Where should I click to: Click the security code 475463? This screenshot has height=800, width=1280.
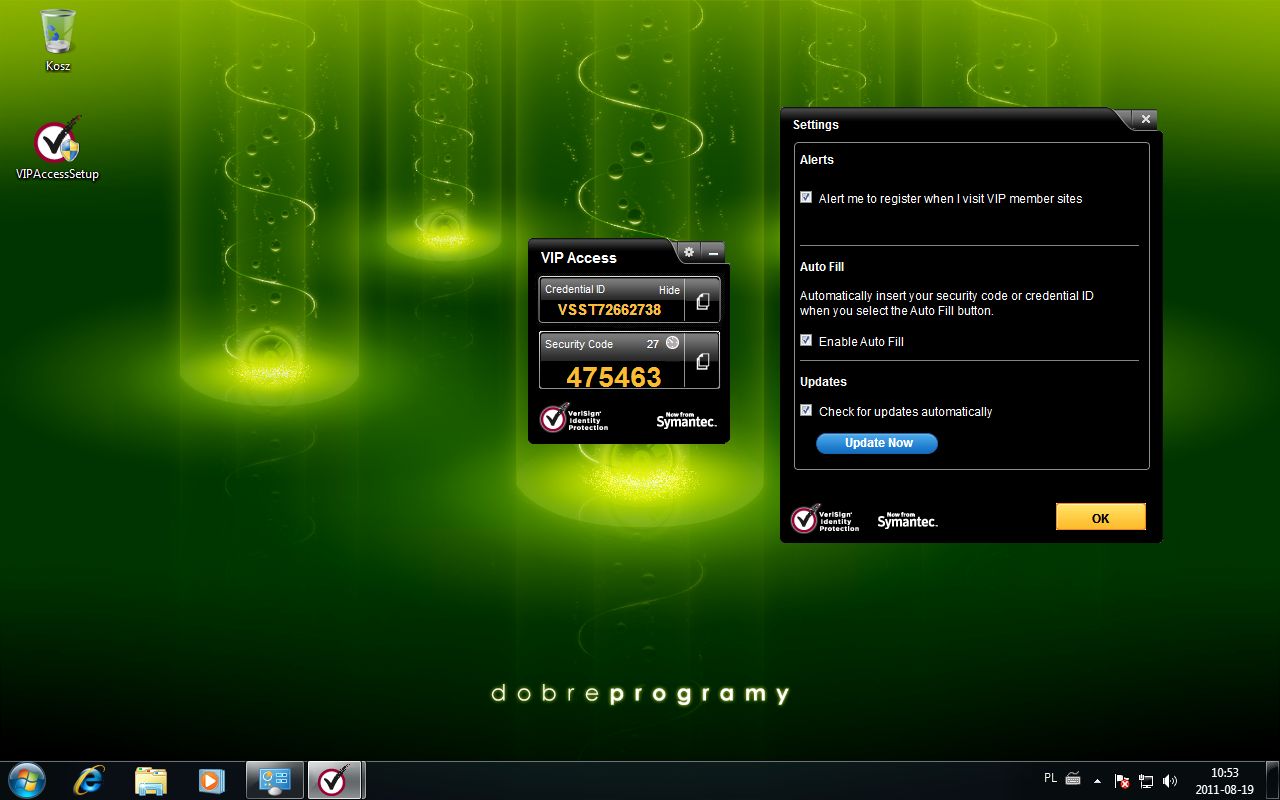614,376
